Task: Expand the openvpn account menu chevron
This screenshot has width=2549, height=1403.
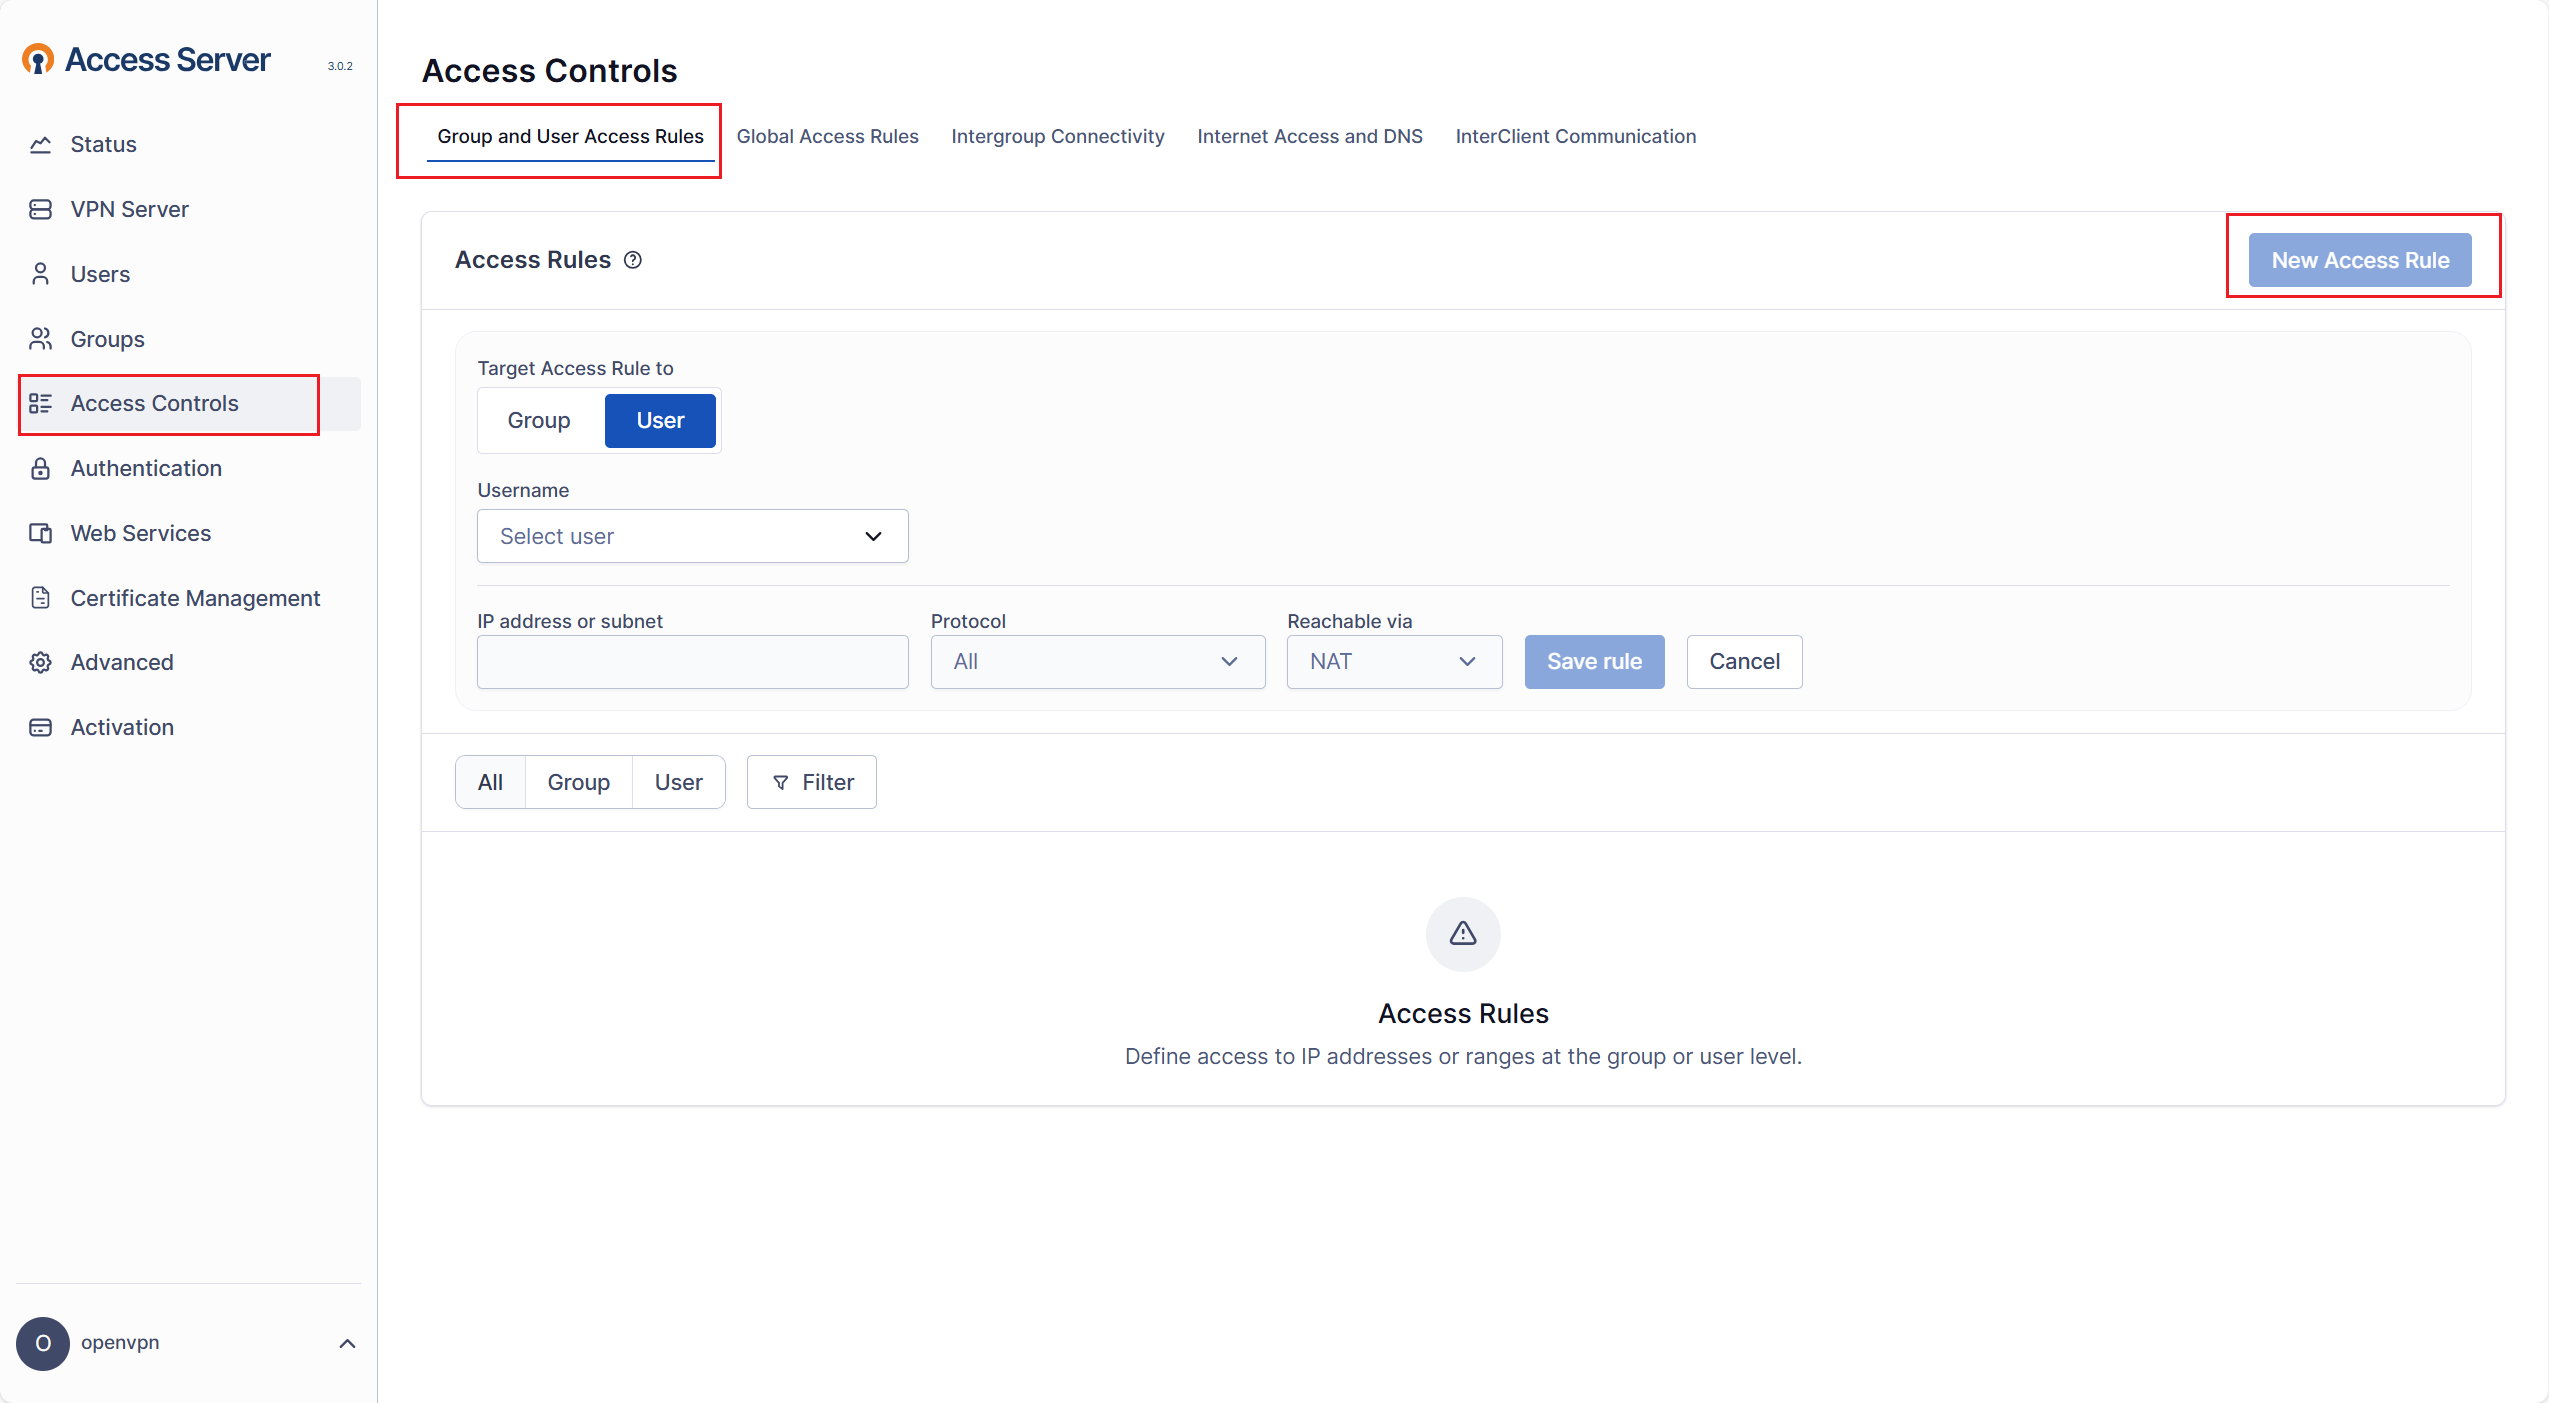Action: click(347, 1344)
